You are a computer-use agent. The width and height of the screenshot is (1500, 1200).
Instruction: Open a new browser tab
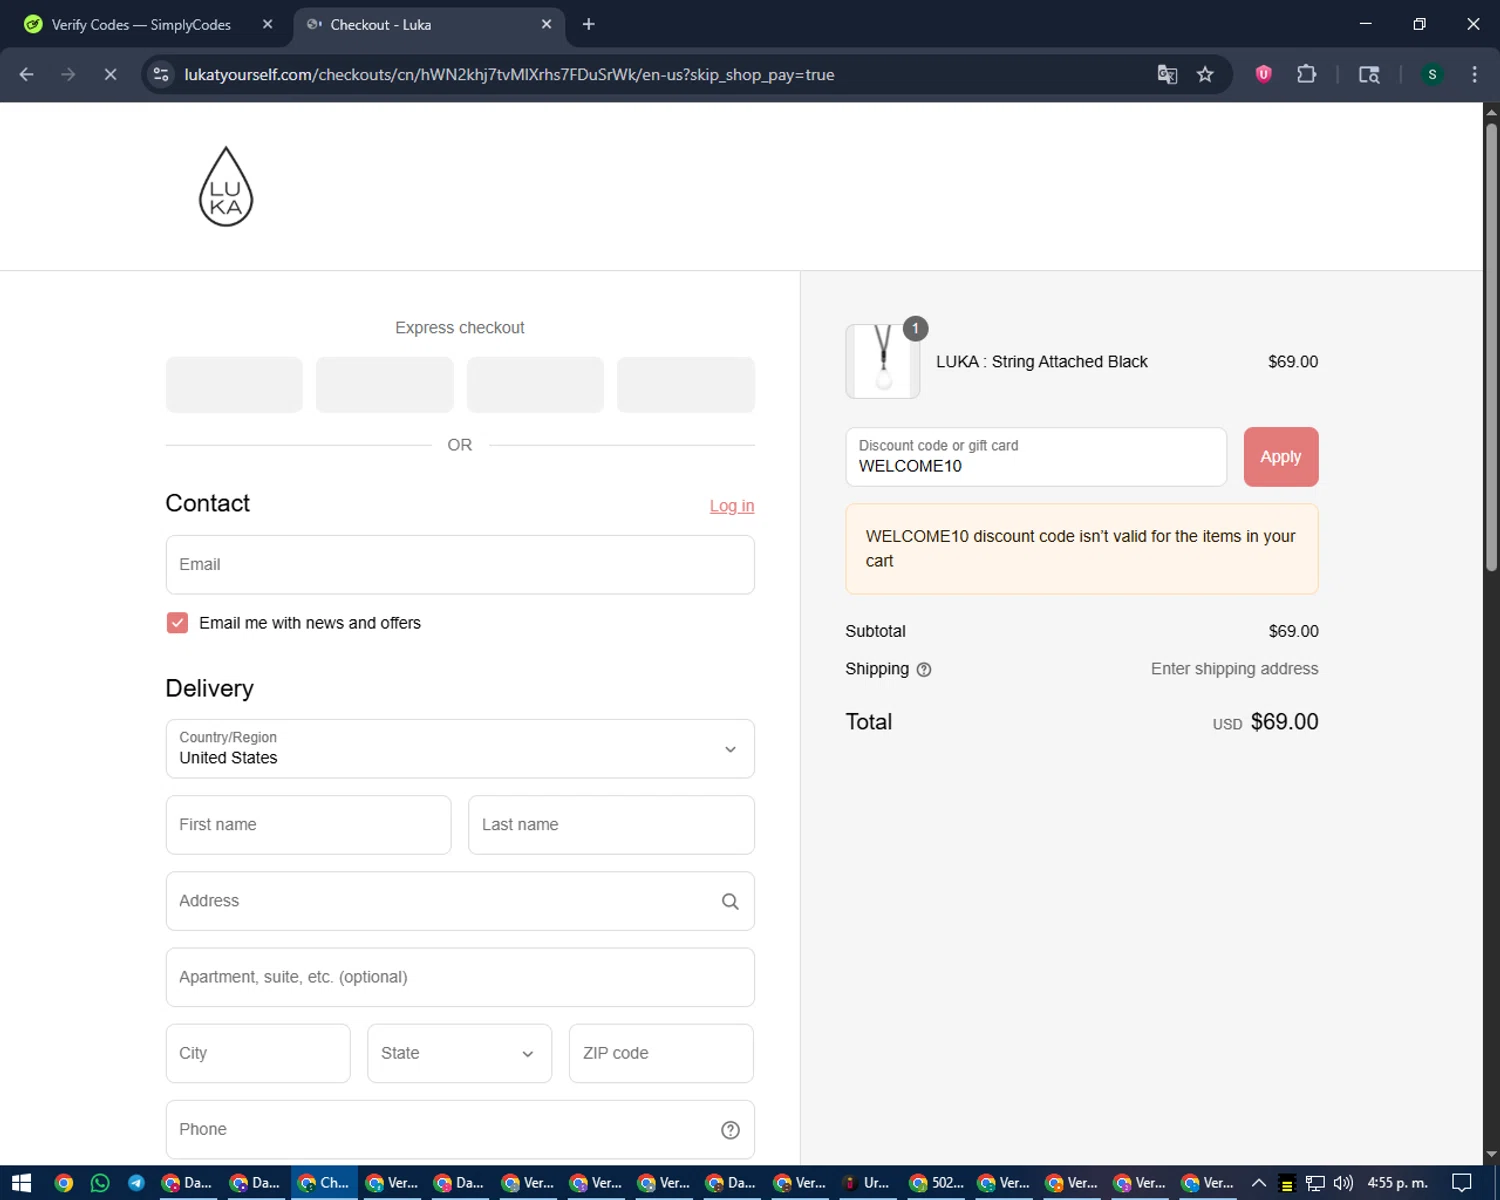[589, 24]
